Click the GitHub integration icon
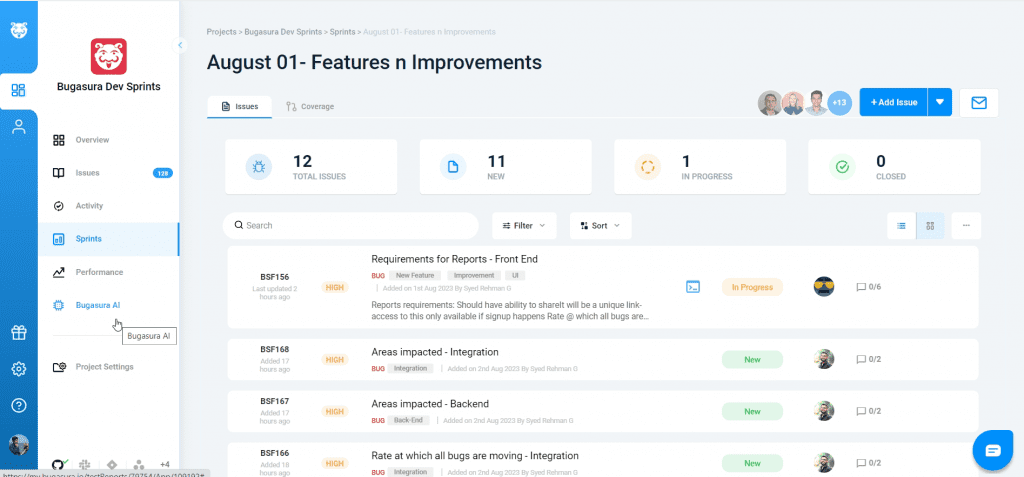 [59, 465]
